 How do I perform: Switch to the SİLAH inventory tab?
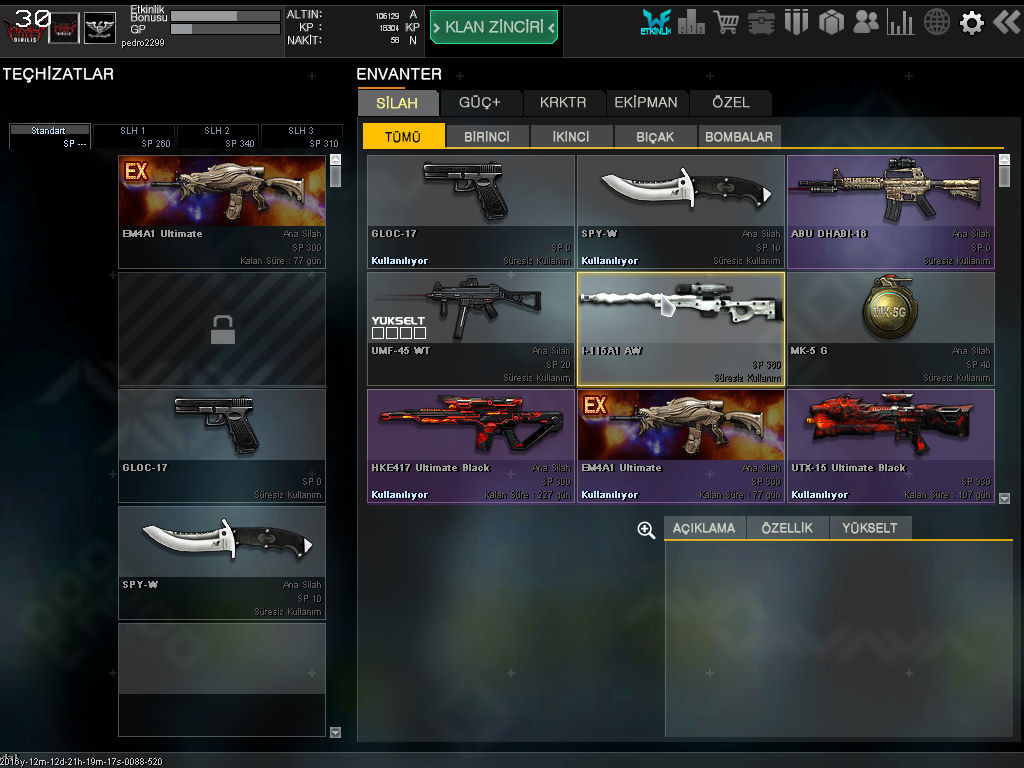coord(396,103)
